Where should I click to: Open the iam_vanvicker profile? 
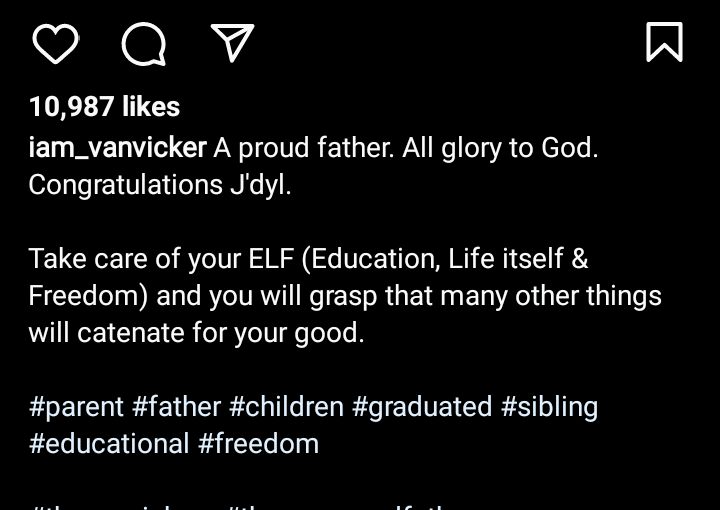tap(117, 148)
